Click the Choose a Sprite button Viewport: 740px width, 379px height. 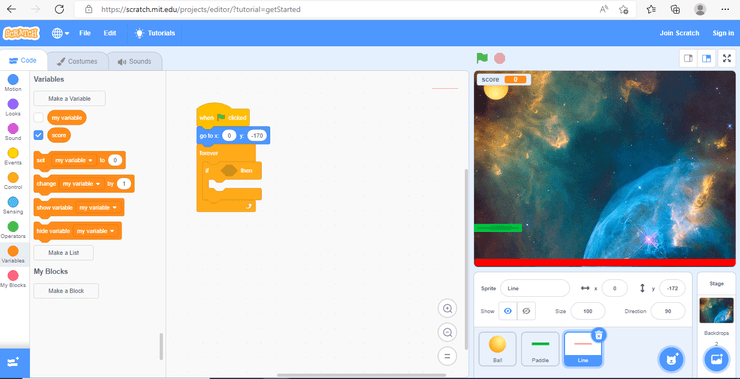(x=671, y=360)
